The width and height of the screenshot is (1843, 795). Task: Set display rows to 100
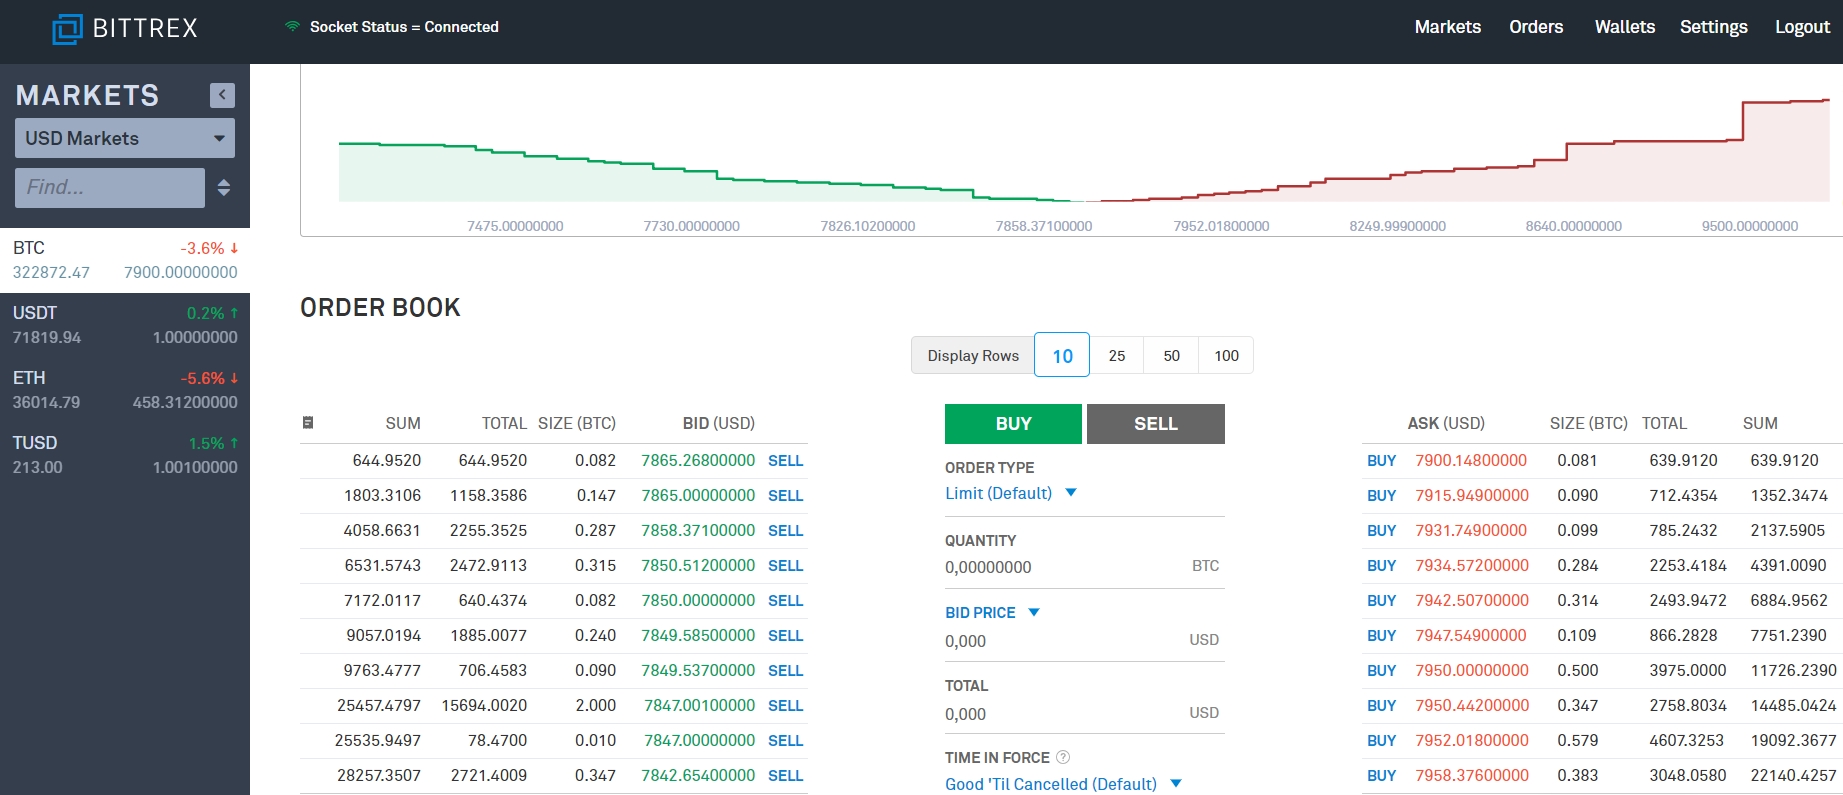point(1226,355)
